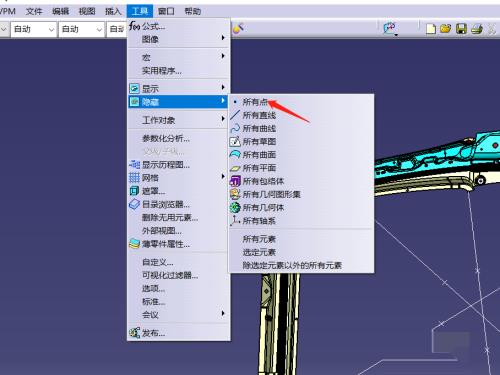This screenshot has width=500, height=375.
Task: Expand the 工作对象 submenu
Action: [x=179, y=120]
